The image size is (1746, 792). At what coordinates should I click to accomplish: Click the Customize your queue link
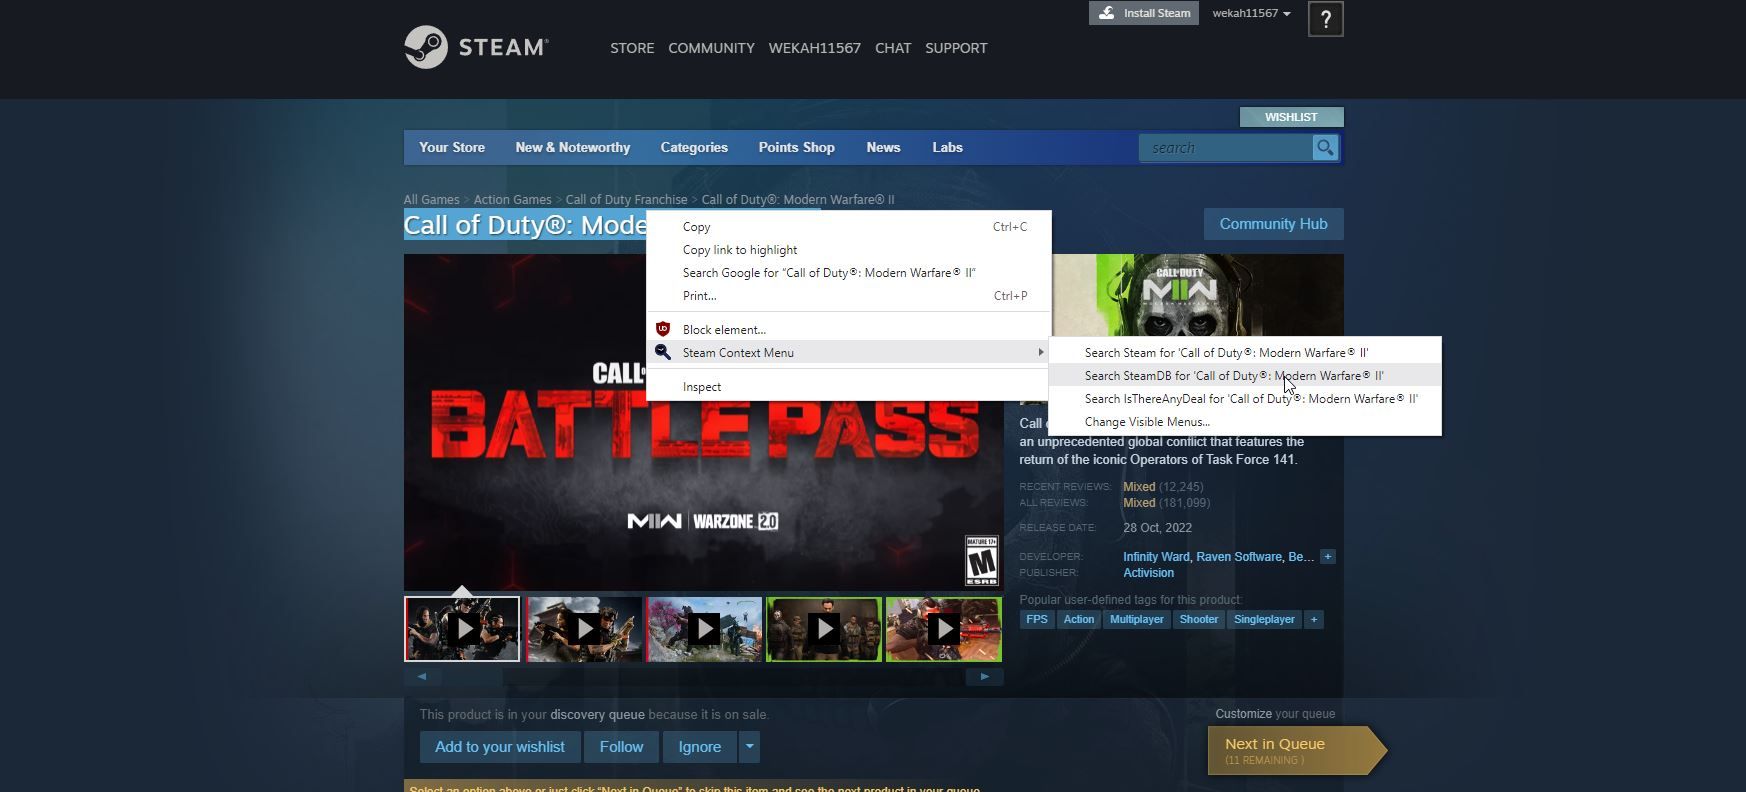coord(1275,714)
